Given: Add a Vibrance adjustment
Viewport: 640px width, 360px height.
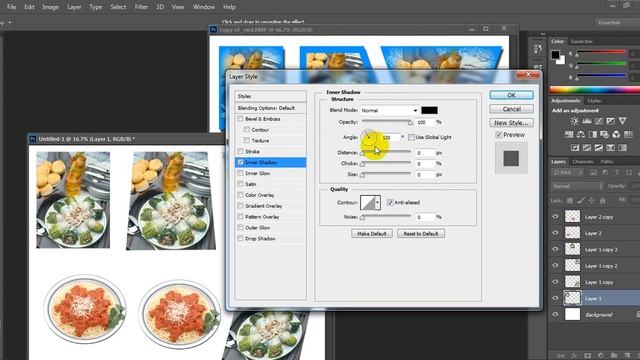Looking at the screenshot, I should click(622, 121).
